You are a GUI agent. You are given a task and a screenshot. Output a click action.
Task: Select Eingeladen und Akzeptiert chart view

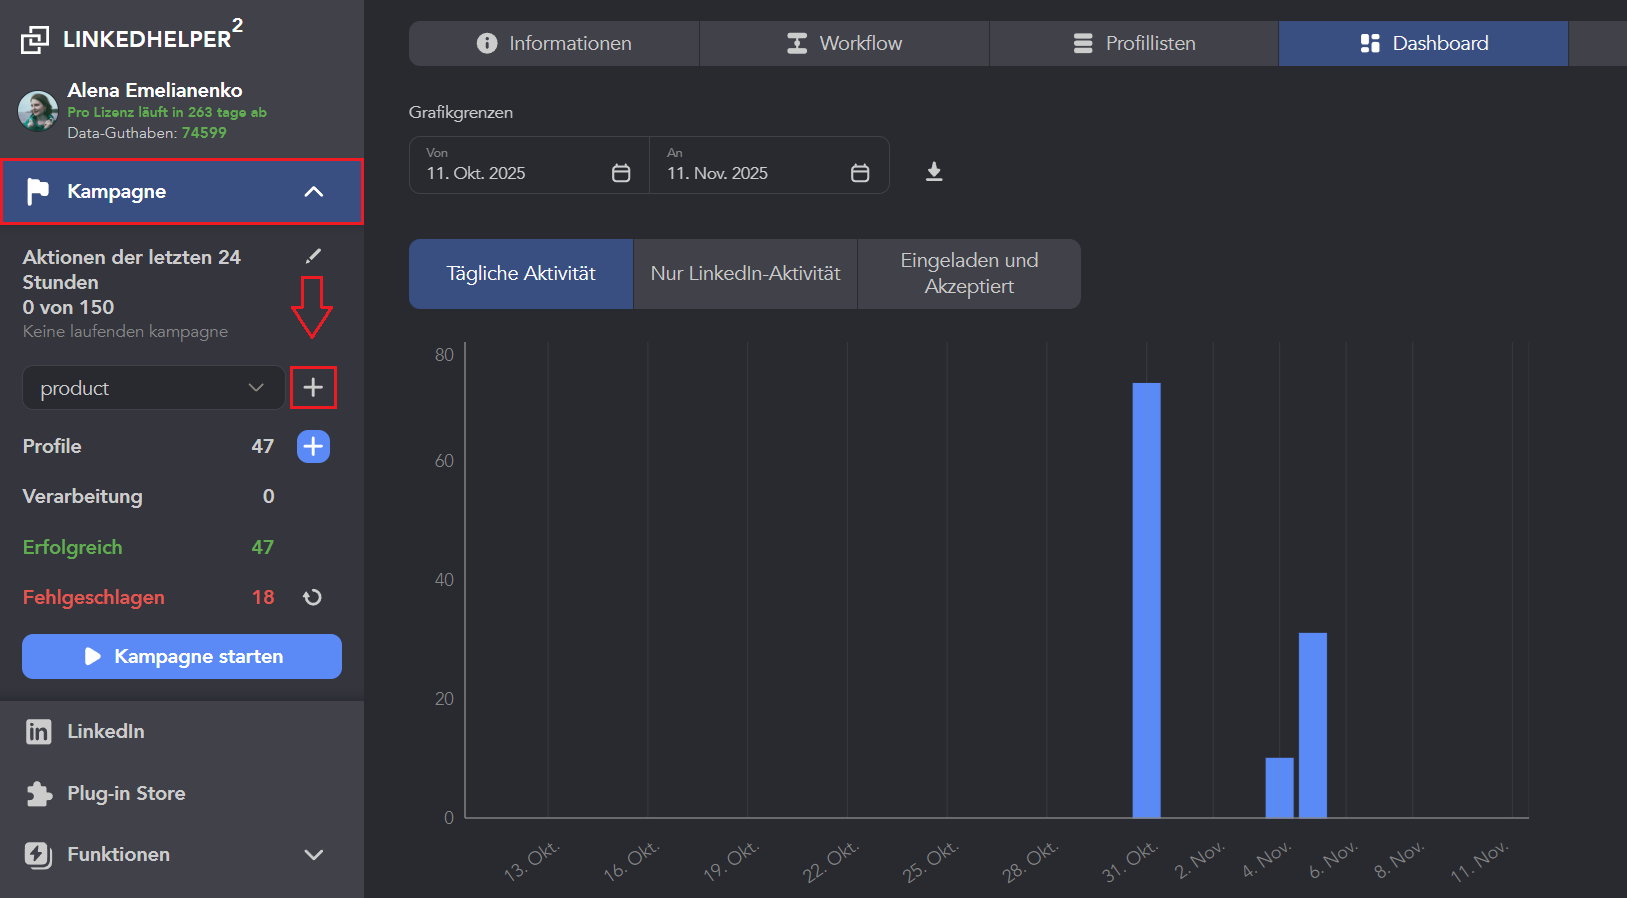pyautogui.click(x=969, y=274)
